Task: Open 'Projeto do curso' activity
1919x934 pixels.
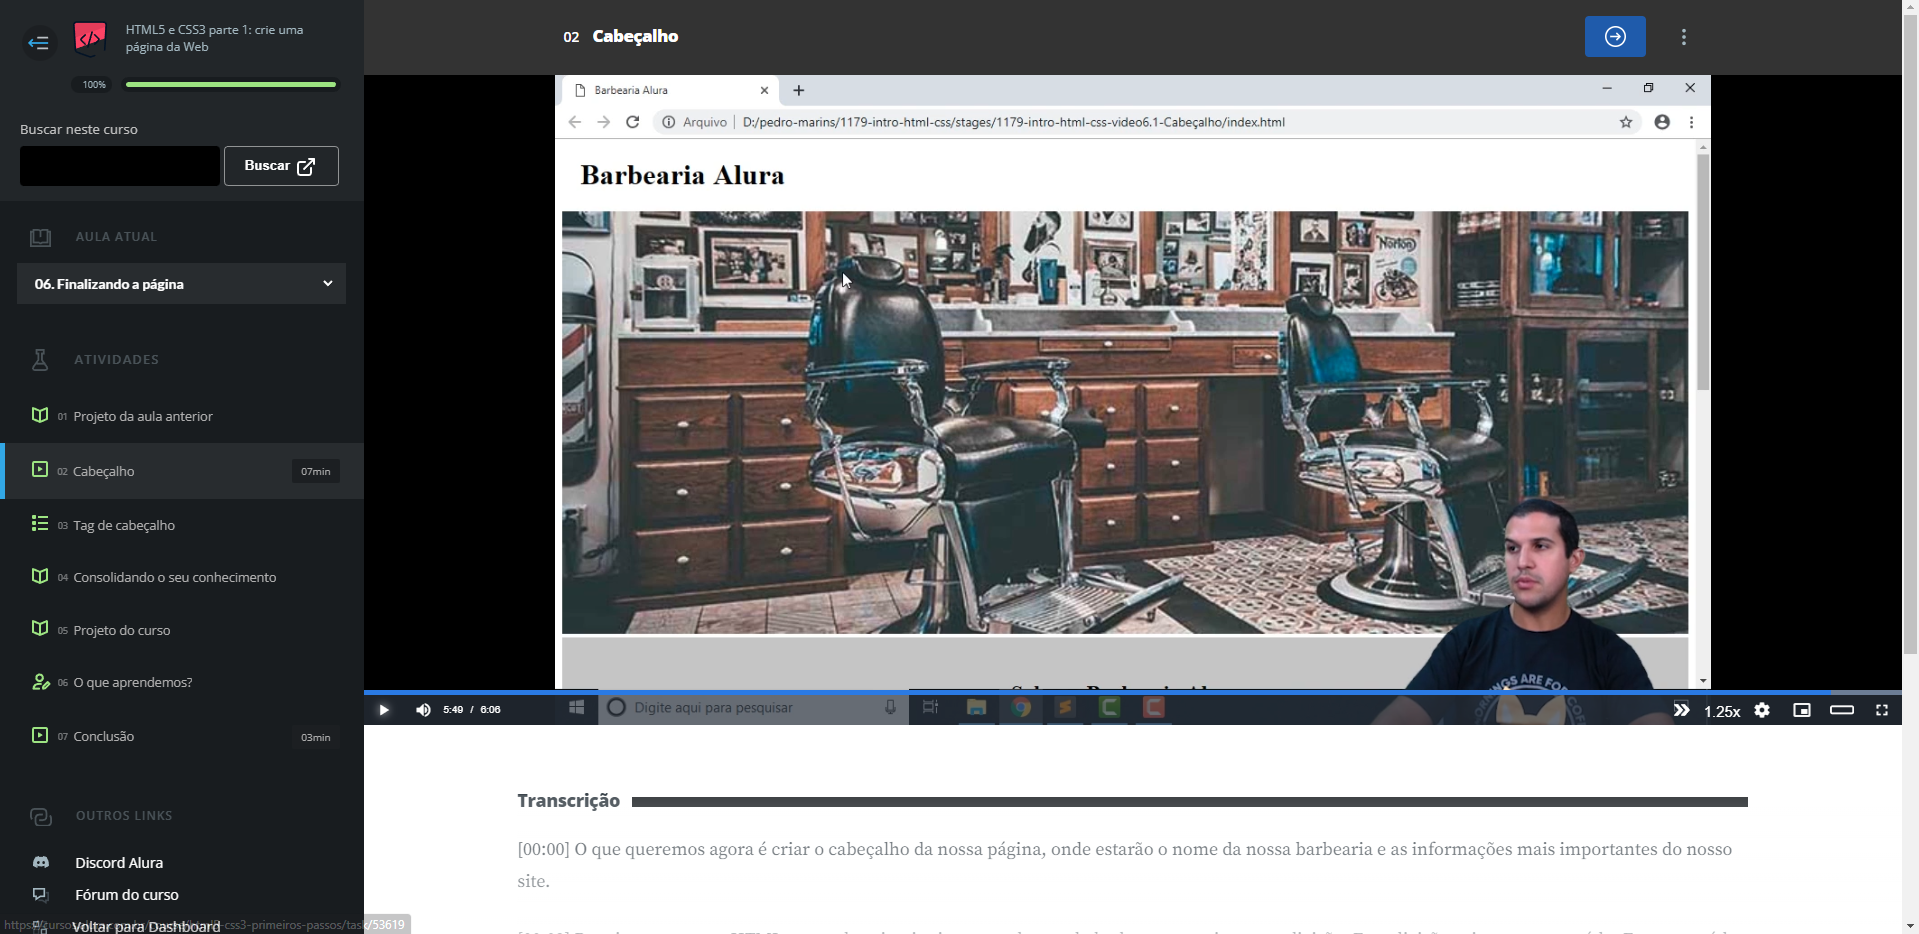Action: (x=121, y=630)
